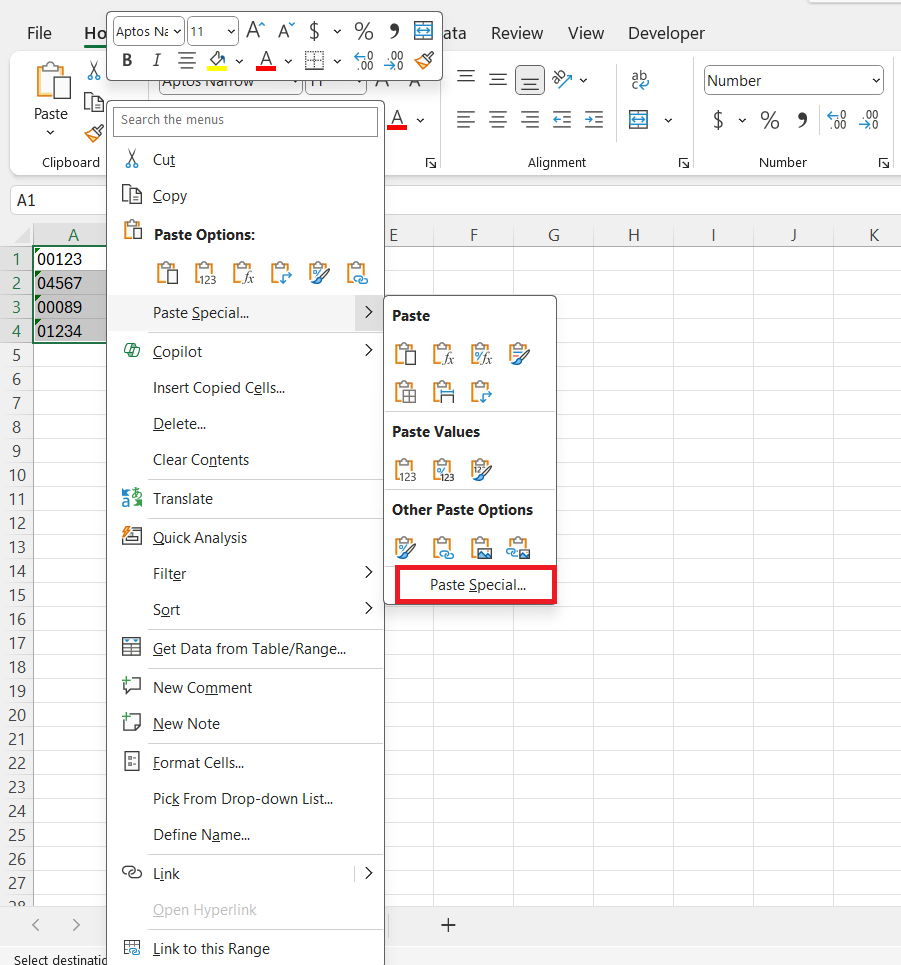Click Format Painter in mini toolbar
Viewport: 901px width, 965px height.
[x=424, y=60]
